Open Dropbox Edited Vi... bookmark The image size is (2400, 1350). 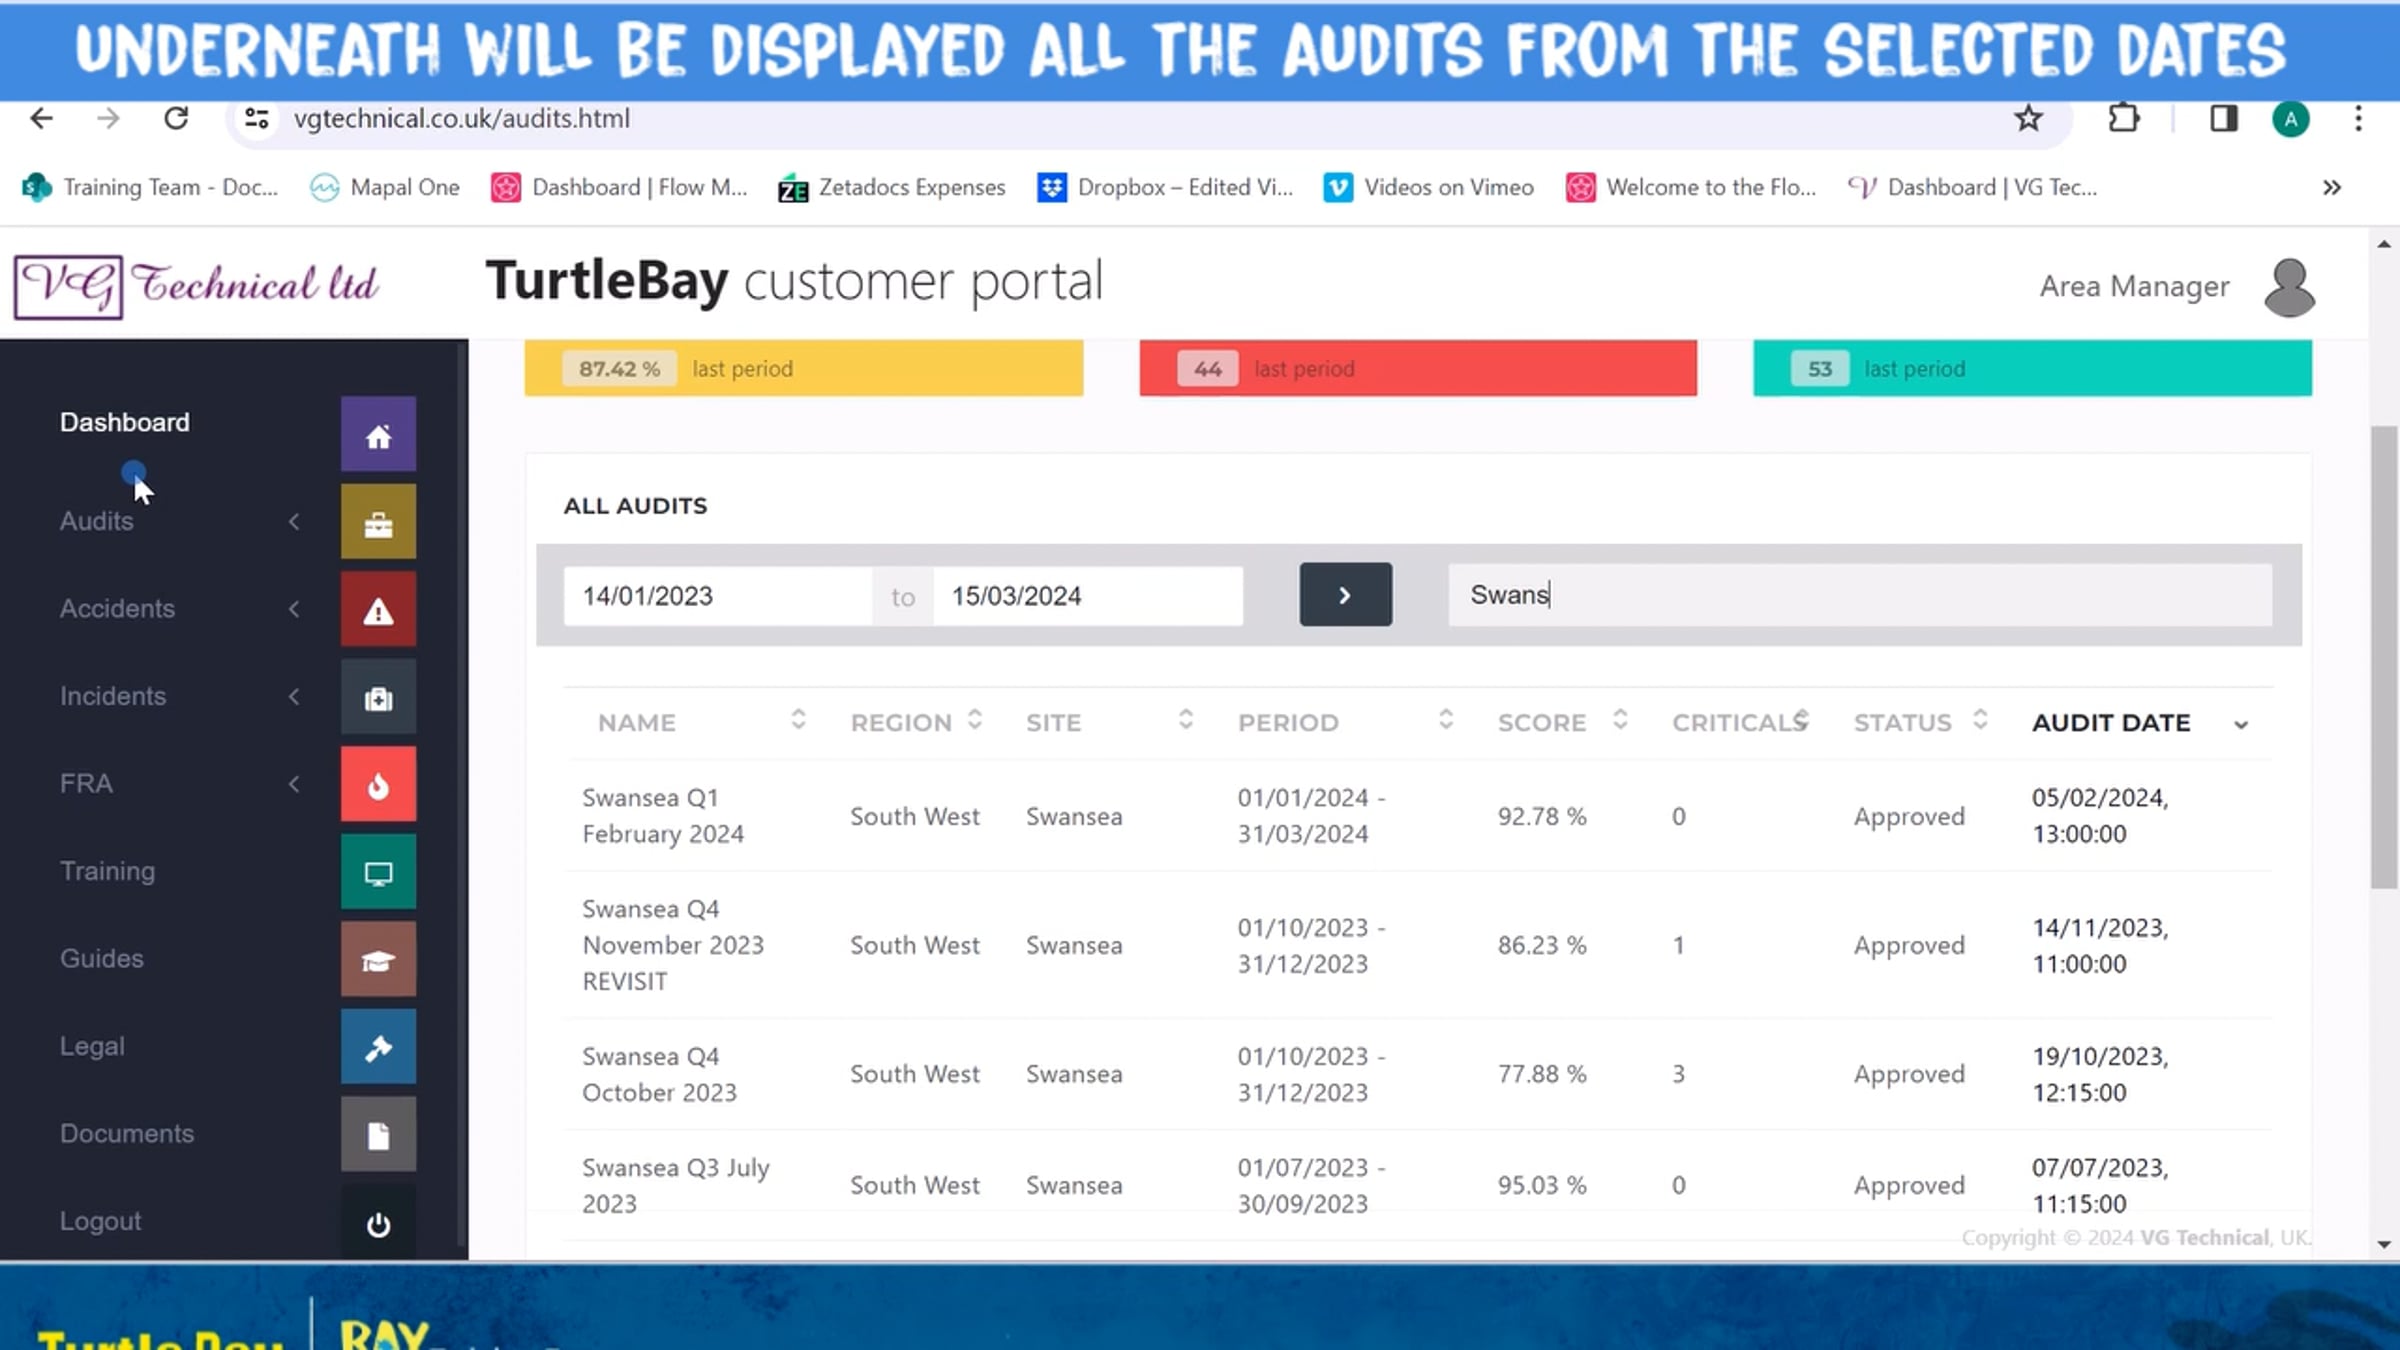[x=1165, y=187]
